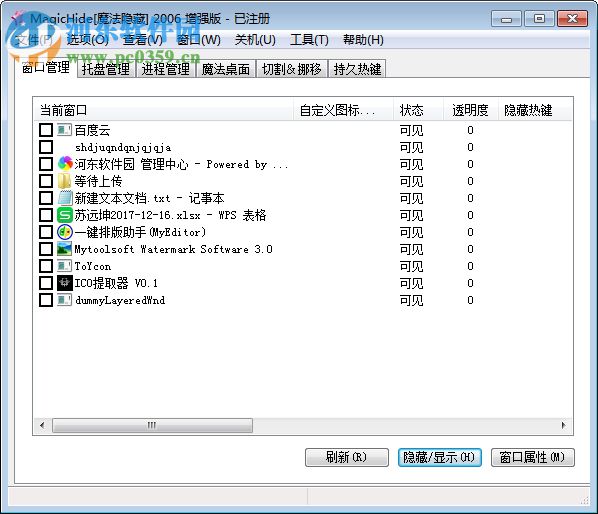Open the 选项(O) menu

point(88,39)
